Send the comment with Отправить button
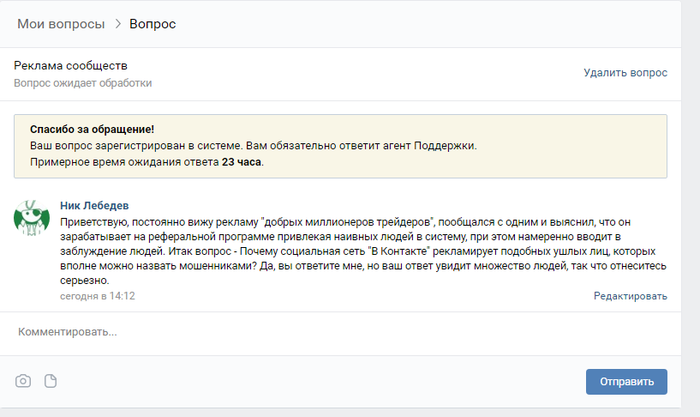This screenshot has height=417, width=700. click(x=626, y=382)
